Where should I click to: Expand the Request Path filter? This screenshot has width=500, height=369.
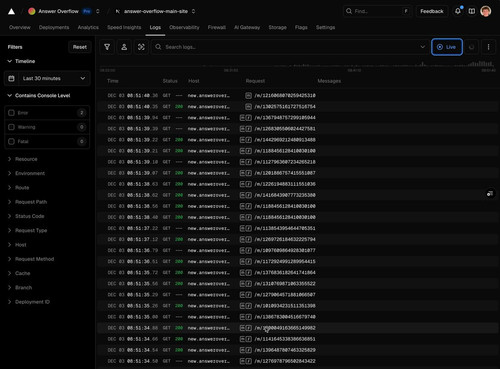(x=27, y=202)
